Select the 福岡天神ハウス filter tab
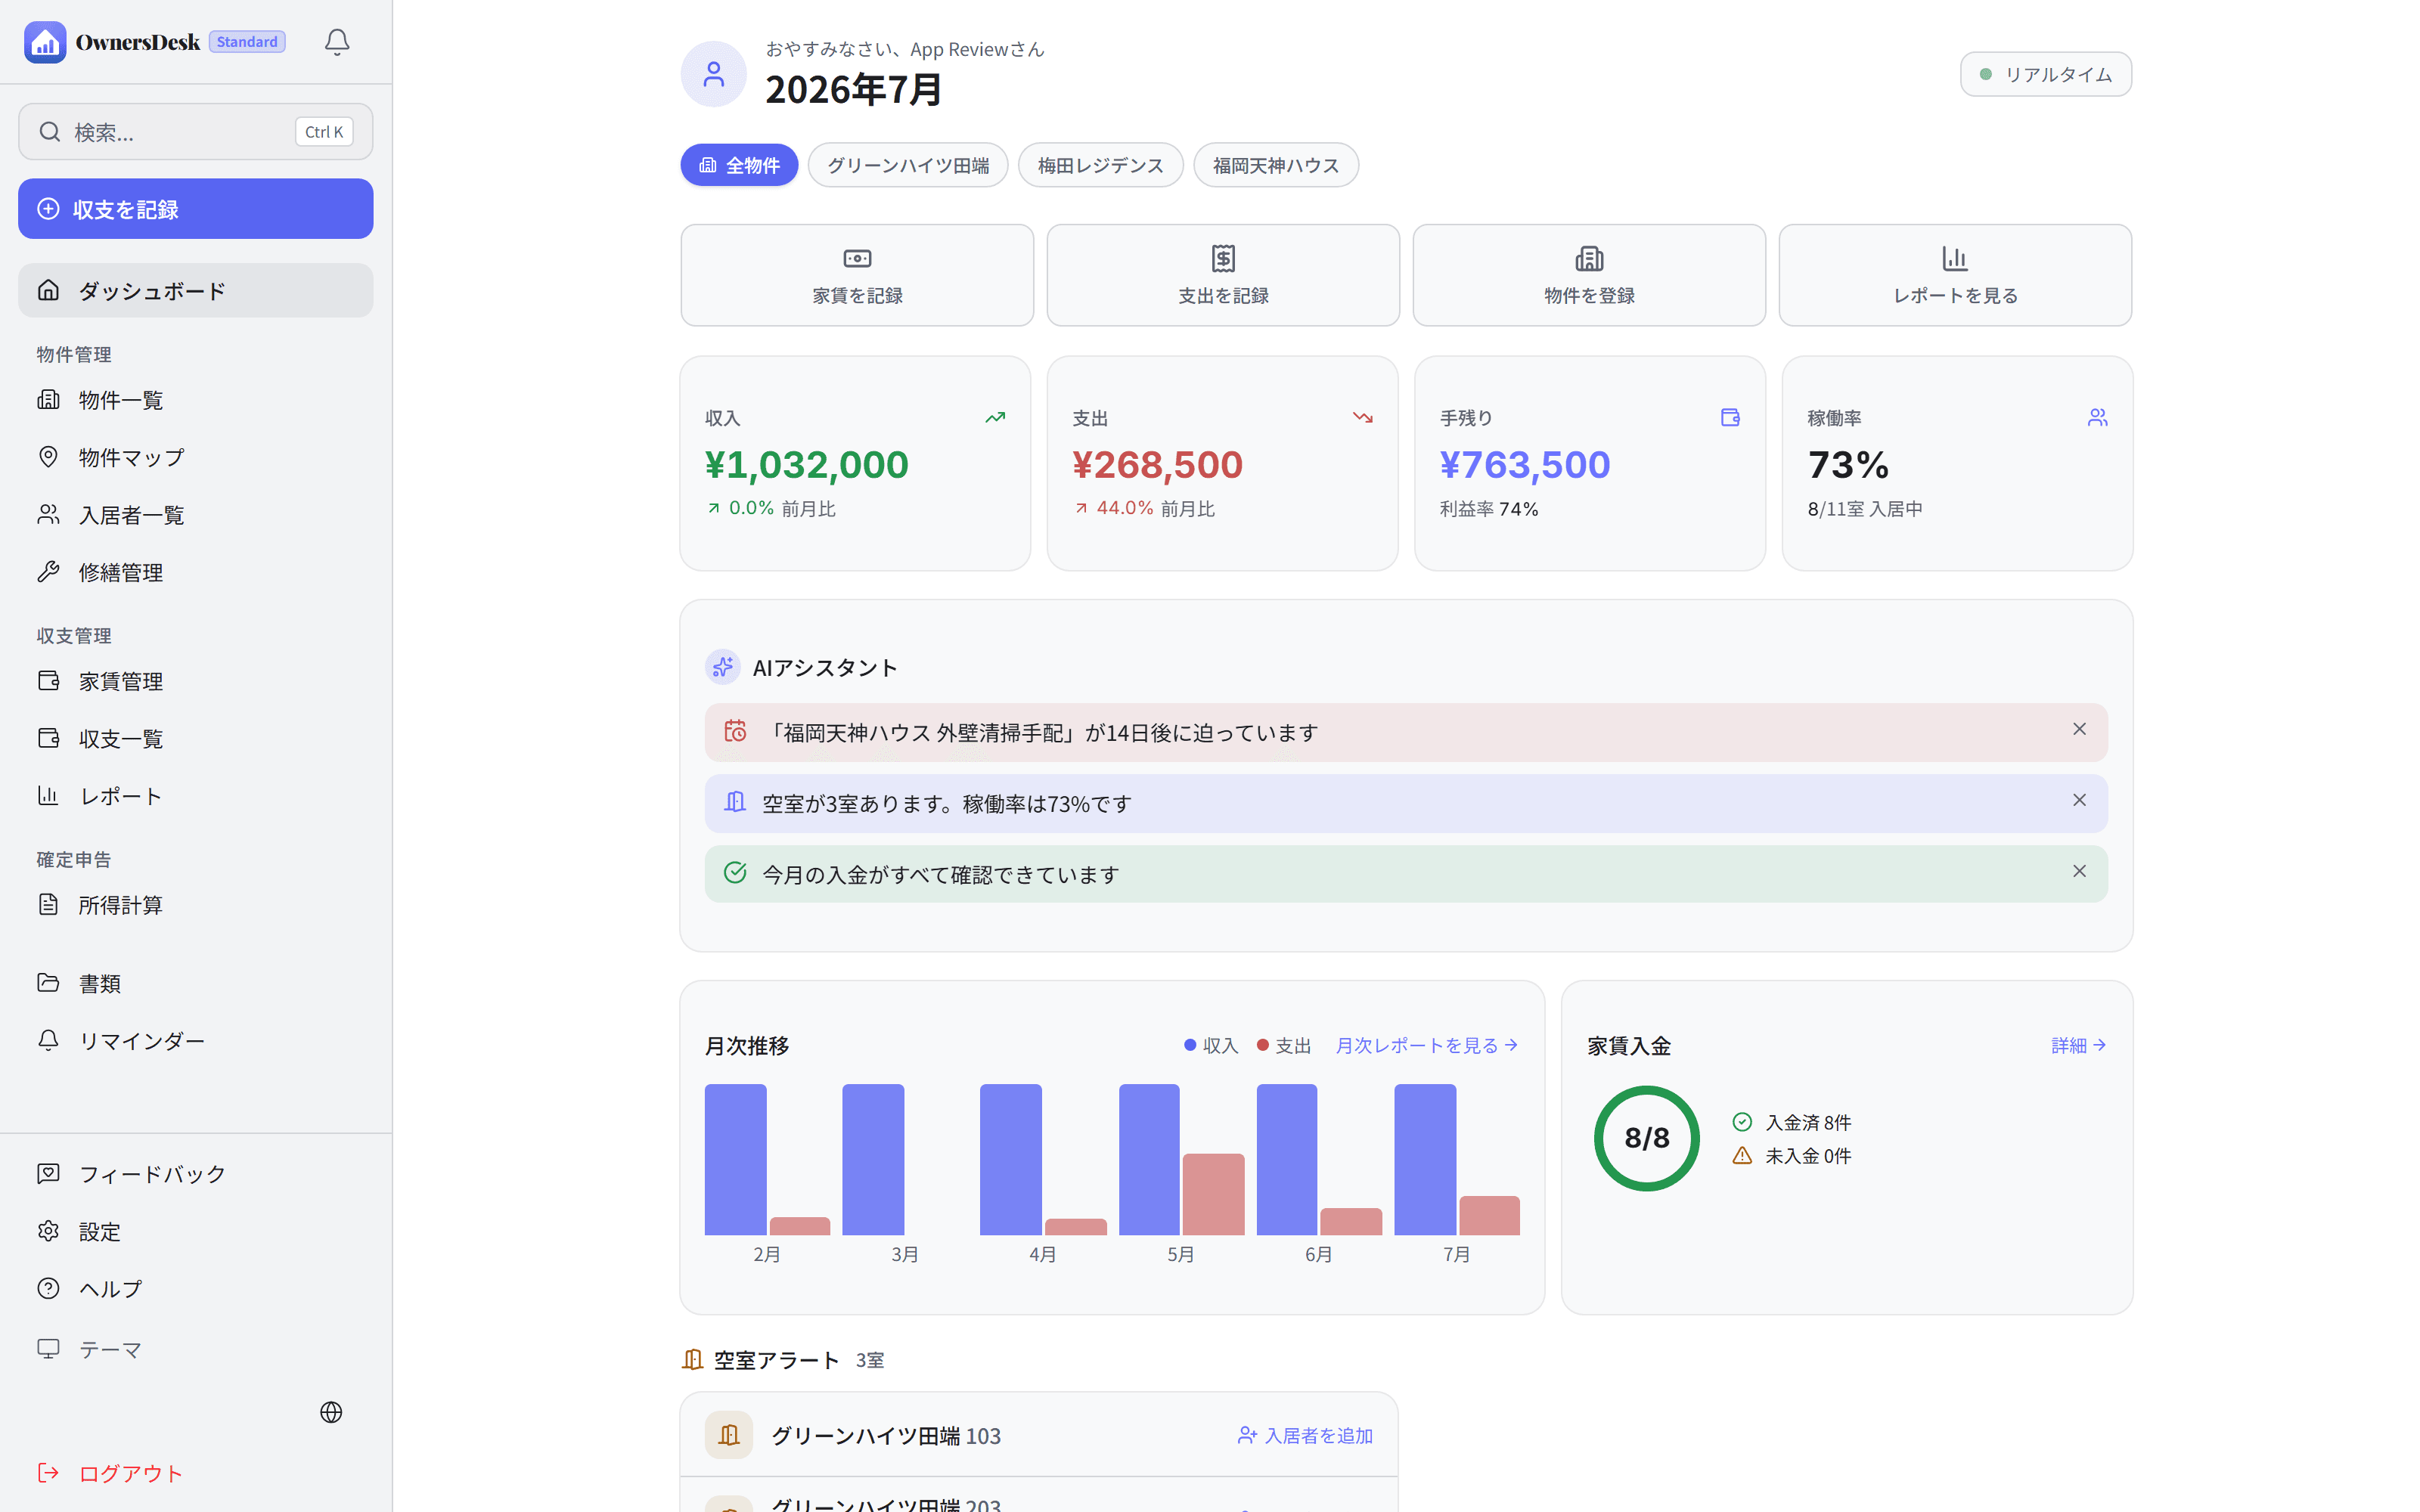This screenshot has width=2420, height=1512. pos(1276,165)
